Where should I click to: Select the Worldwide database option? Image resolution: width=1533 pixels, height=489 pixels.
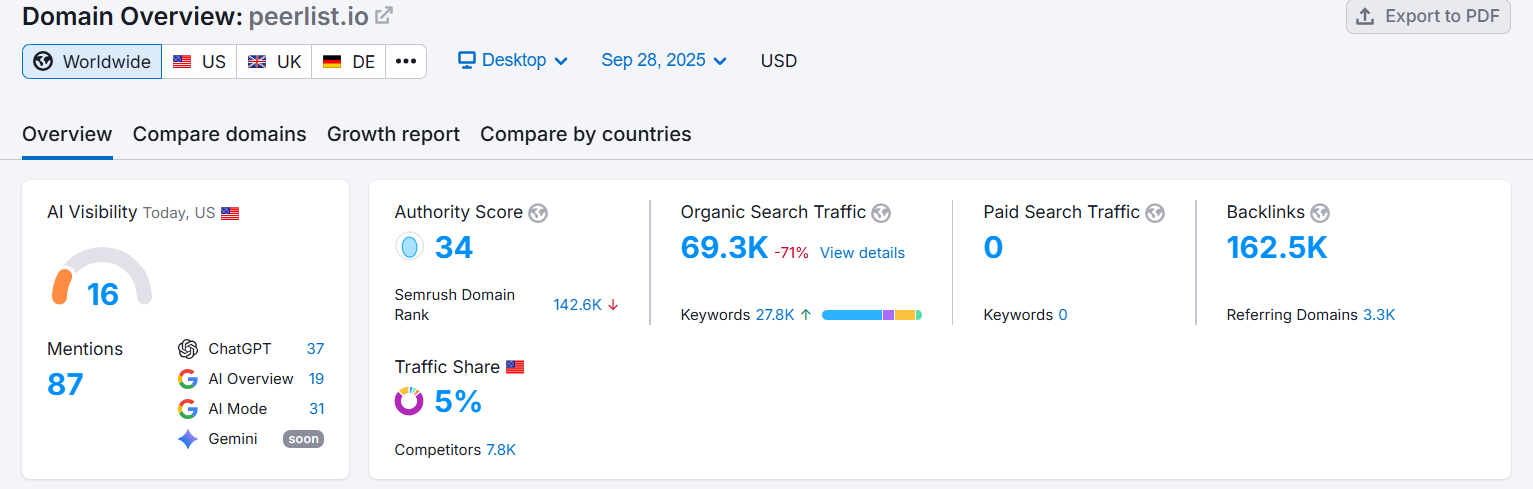point(92,61)
